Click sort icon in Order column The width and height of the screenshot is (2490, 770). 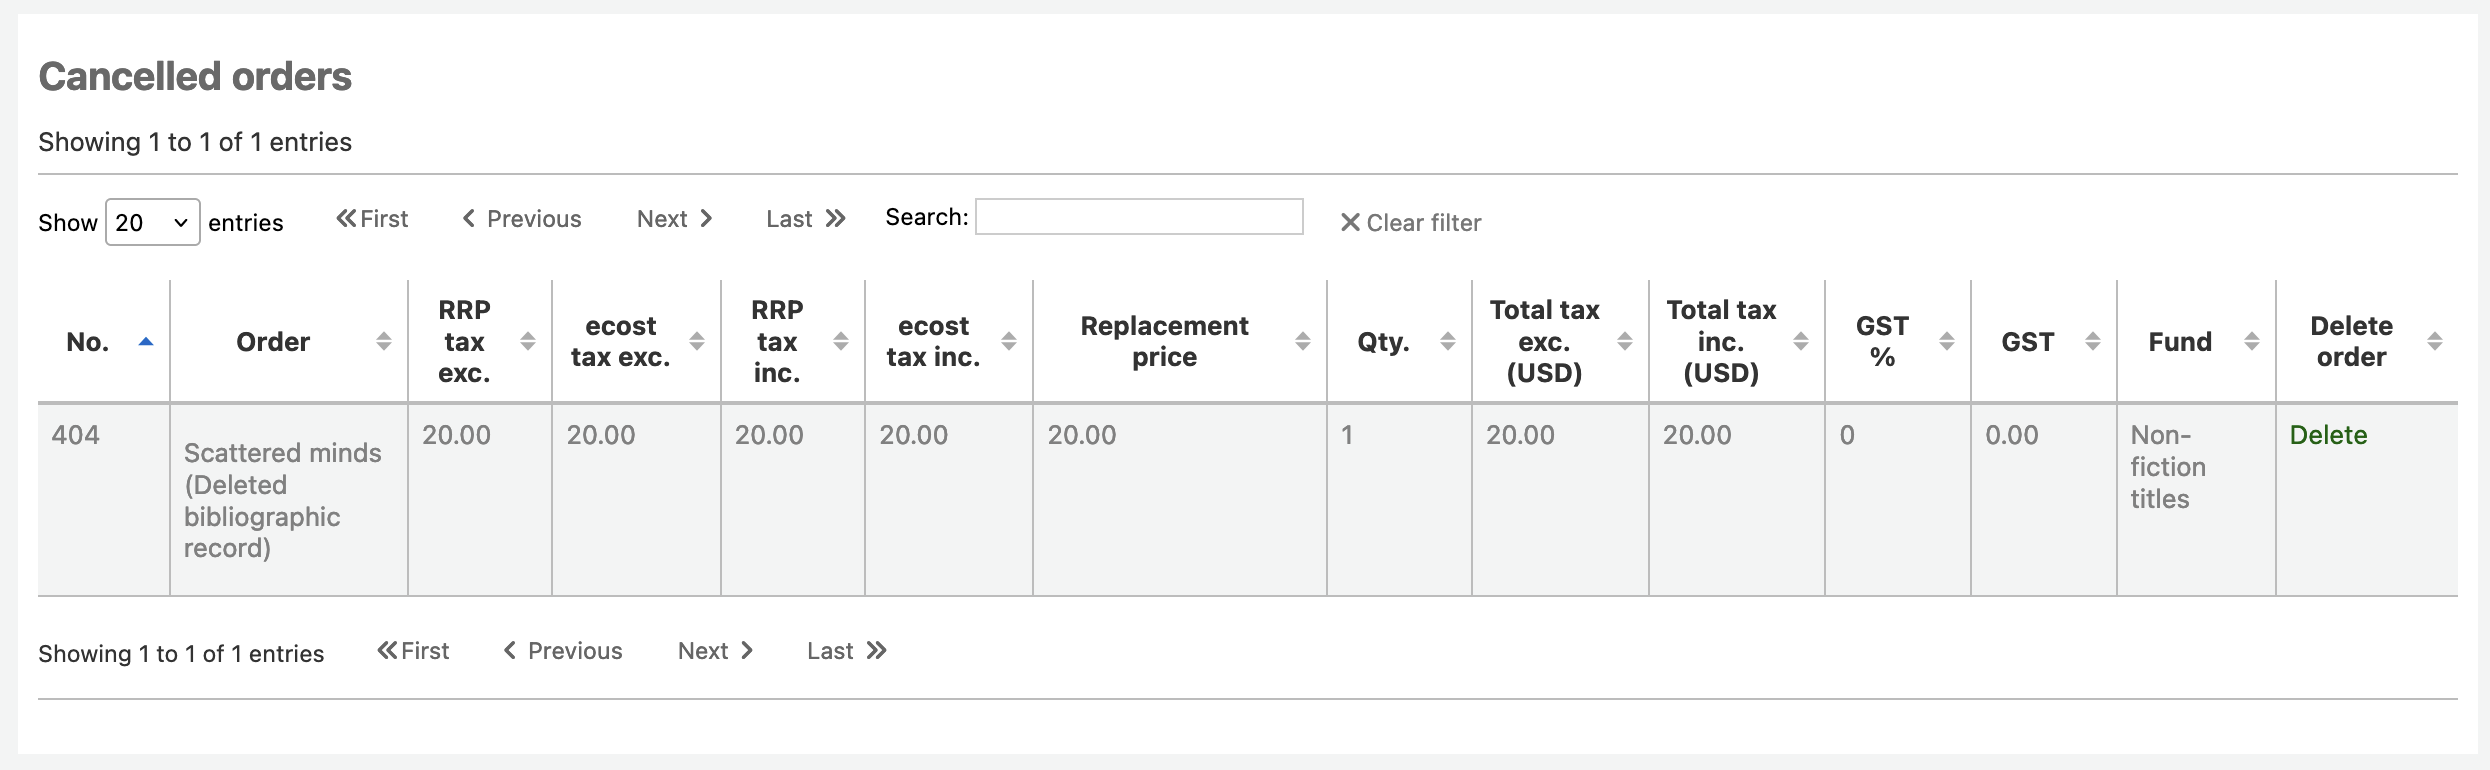(383, 342)
